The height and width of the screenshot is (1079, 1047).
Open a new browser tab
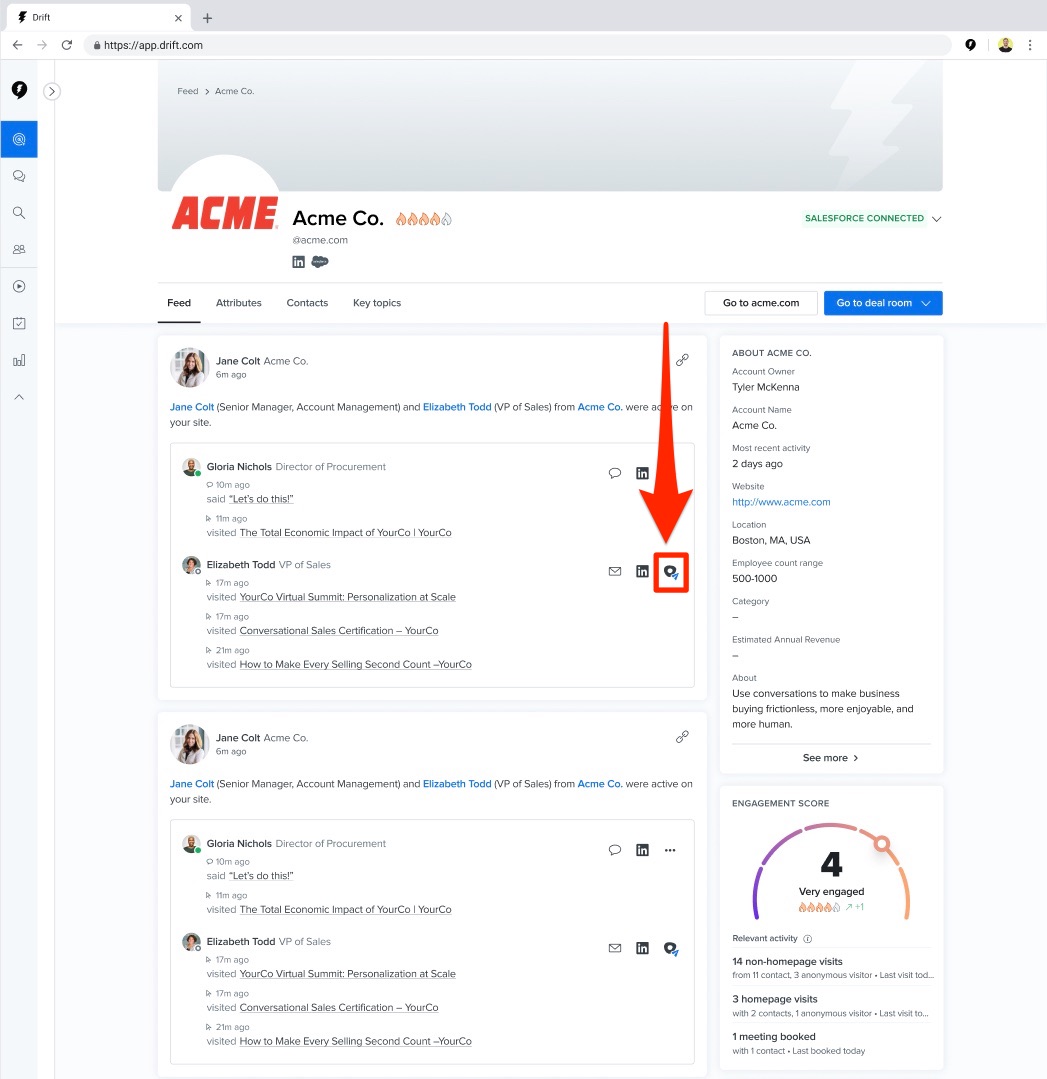[x=207, y=18]
